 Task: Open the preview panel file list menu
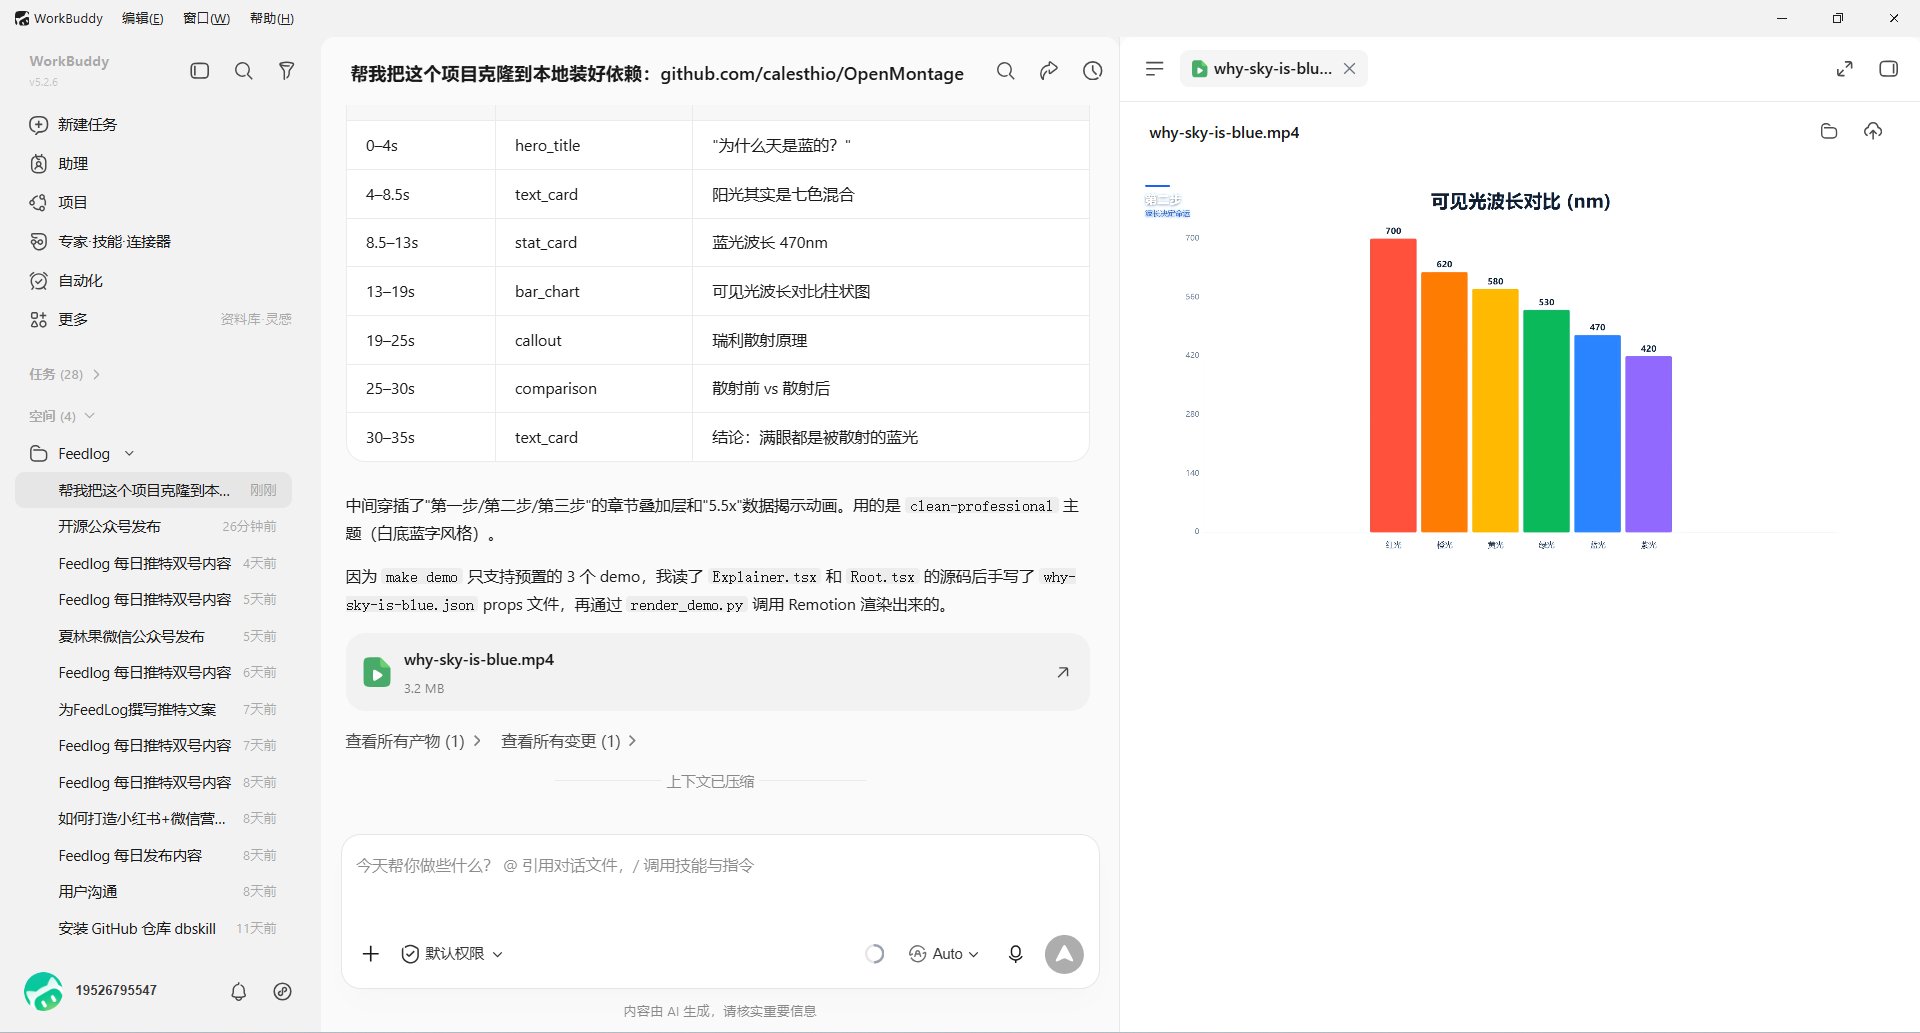[1154, 69]
